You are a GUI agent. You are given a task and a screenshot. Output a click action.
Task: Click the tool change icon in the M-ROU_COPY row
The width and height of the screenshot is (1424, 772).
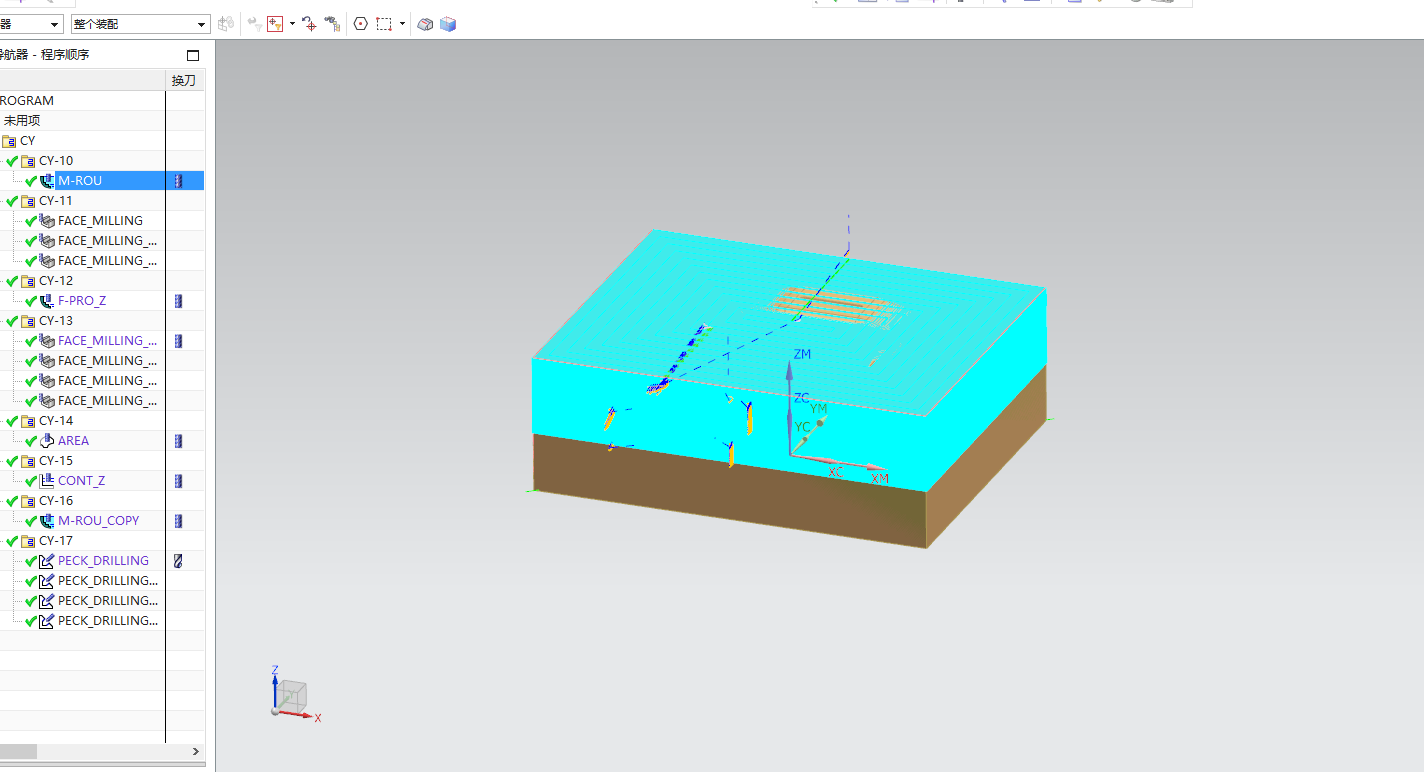click(179, 521)
